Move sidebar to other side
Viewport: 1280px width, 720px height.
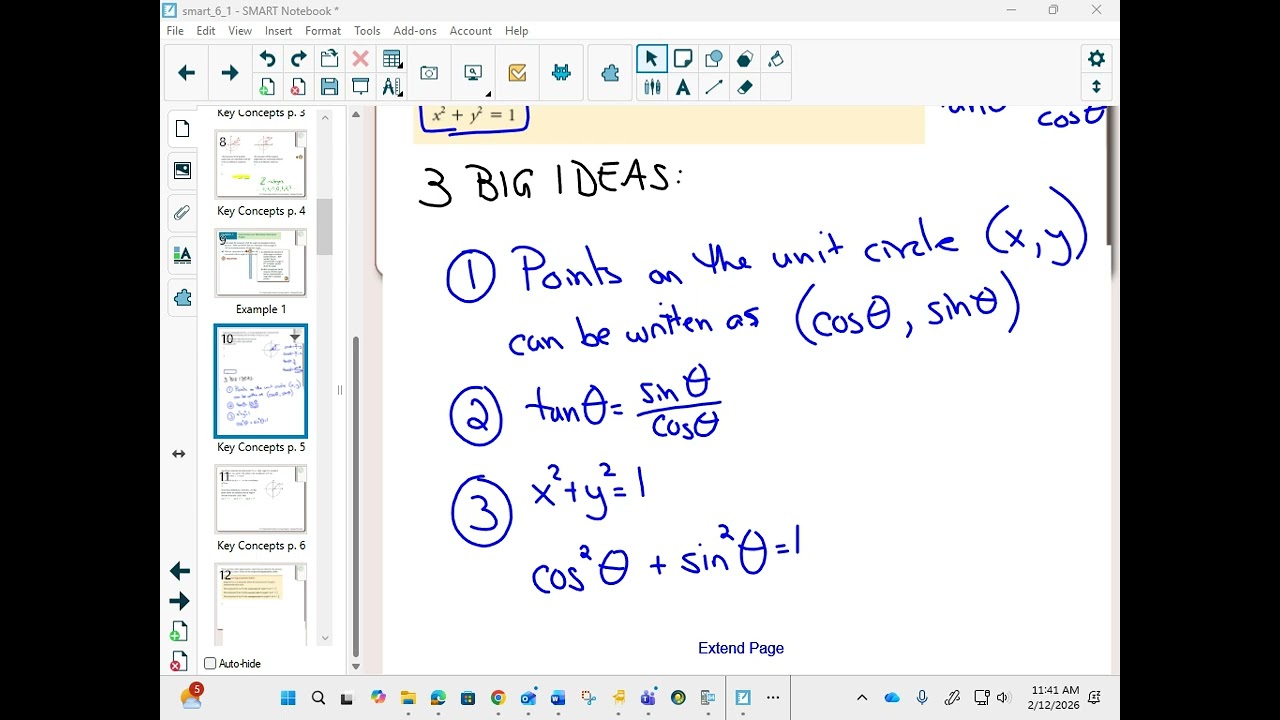(179, 454)
